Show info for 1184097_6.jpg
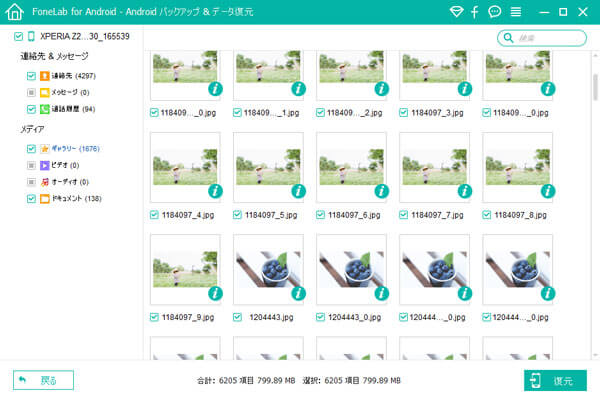Image resolution: width=600 pixels, height=399 pixels. 382,191
